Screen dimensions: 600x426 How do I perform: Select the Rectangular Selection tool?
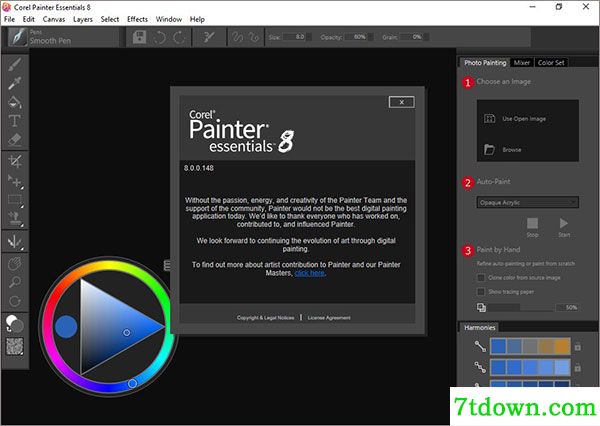(15, 200)
